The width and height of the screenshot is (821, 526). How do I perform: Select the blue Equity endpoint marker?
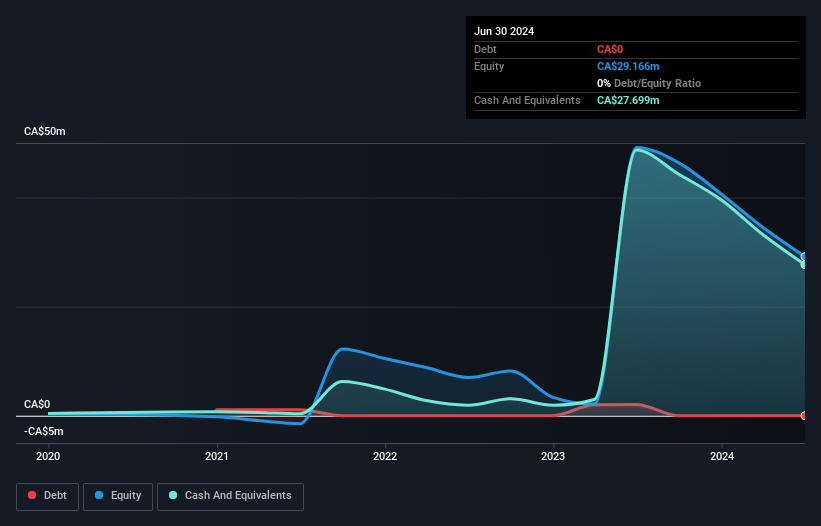804,256
